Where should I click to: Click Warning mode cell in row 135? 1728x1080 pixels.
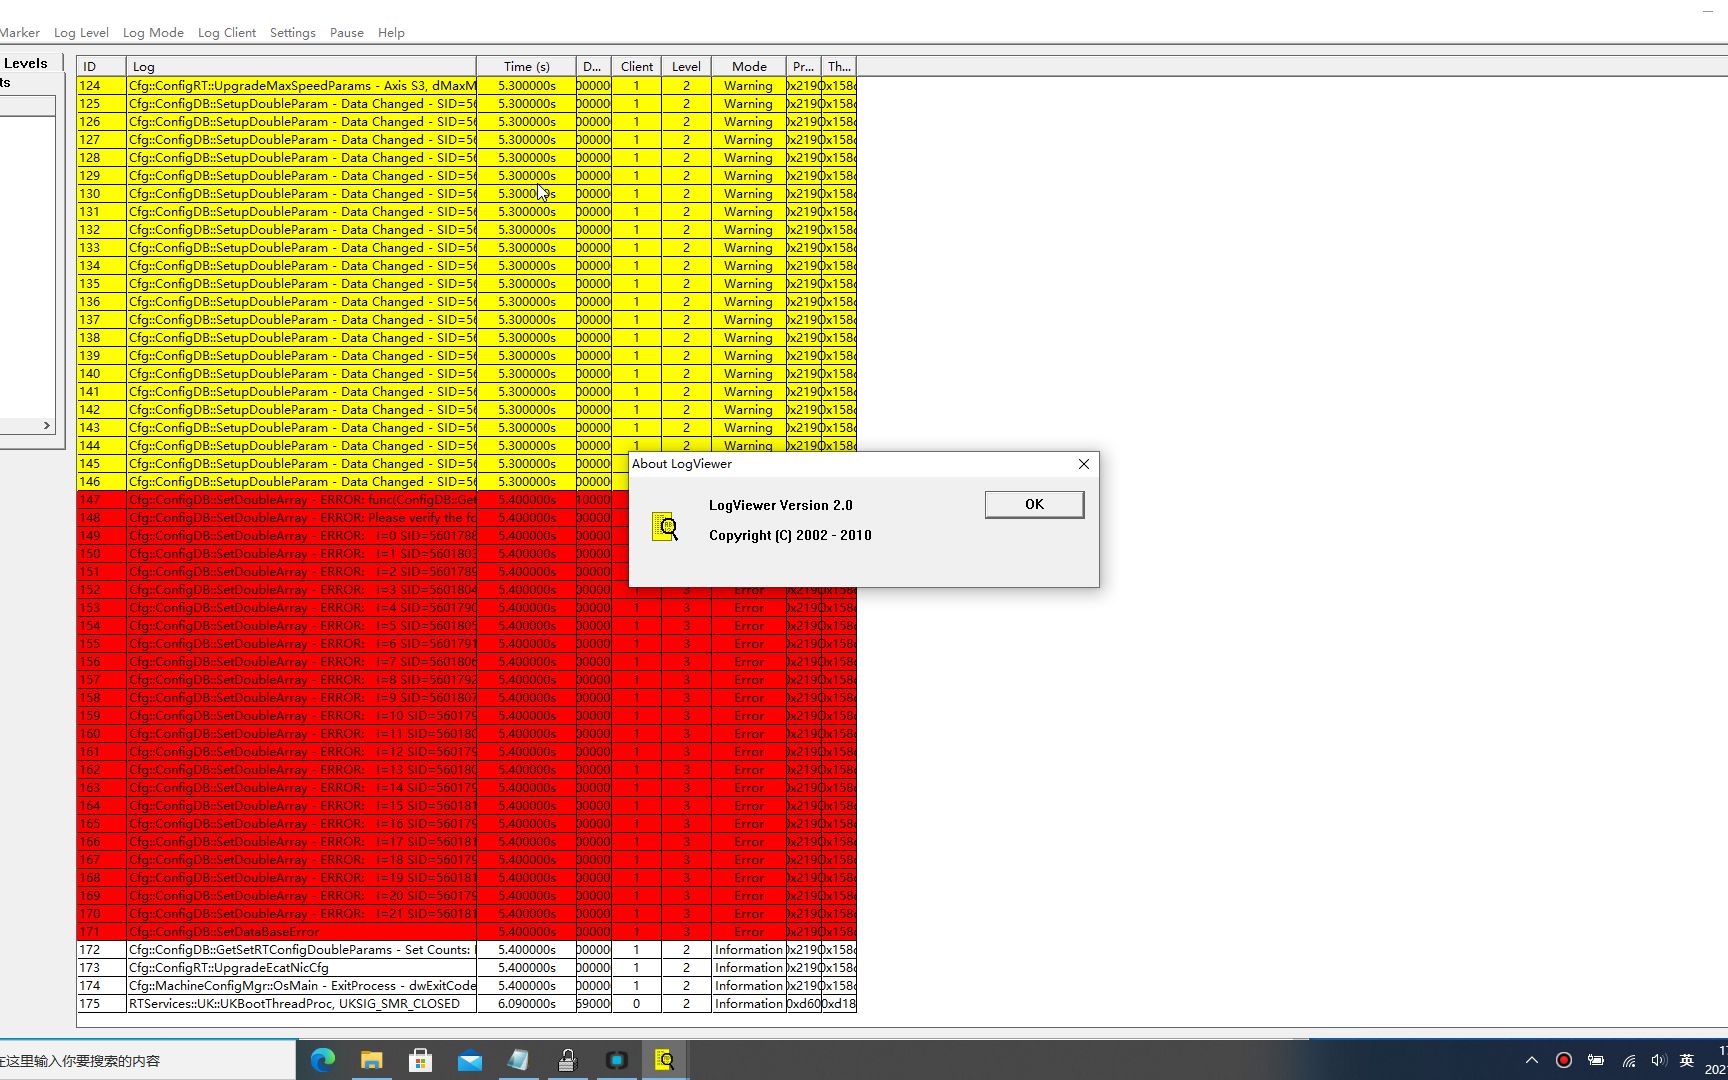point(748,284)
